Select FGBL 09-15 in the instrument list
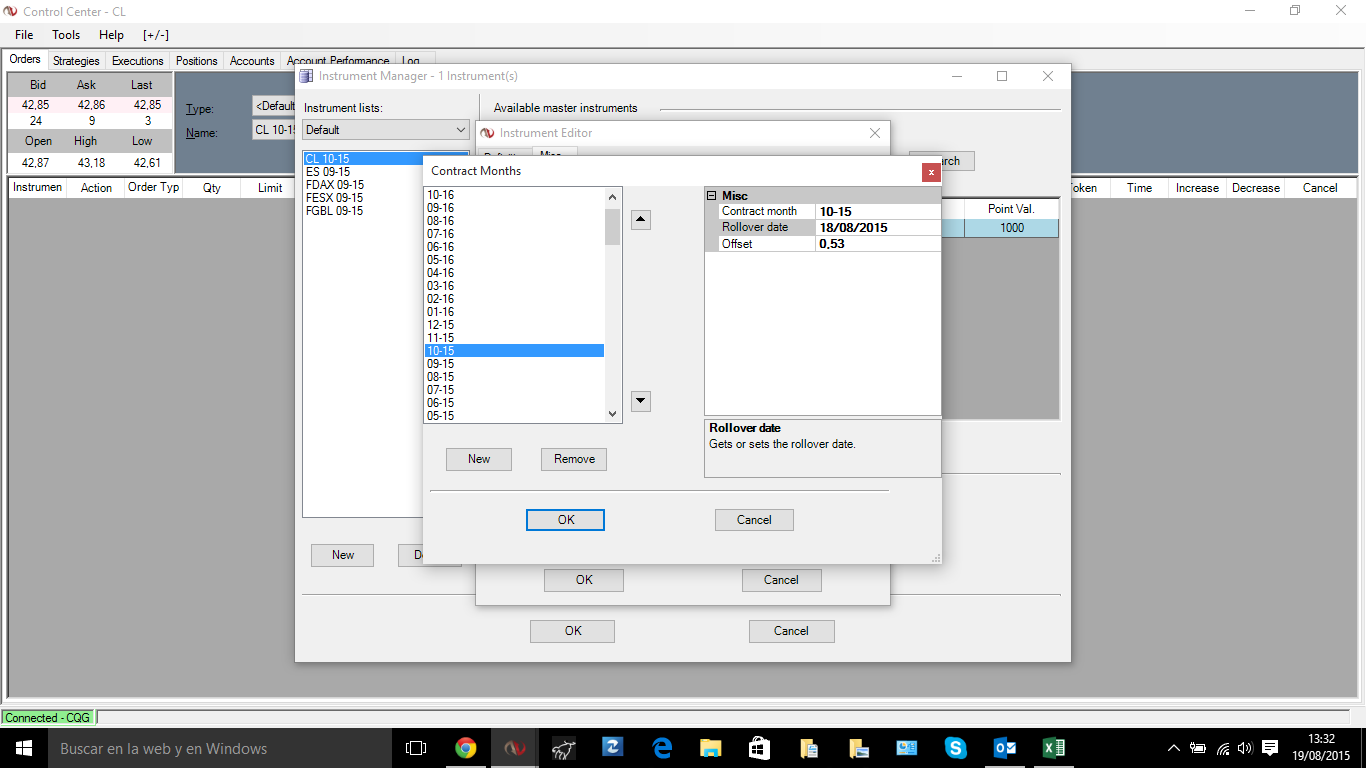This screenshot has height=768, width=1366. (x=334, y=211)
